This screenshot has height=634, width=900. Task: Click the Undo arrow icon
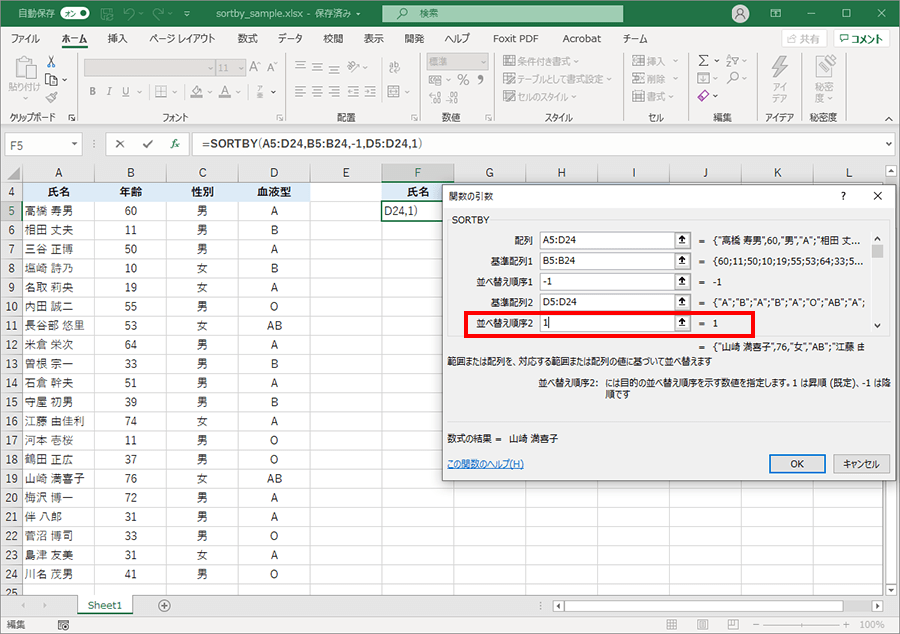(128, 13)
